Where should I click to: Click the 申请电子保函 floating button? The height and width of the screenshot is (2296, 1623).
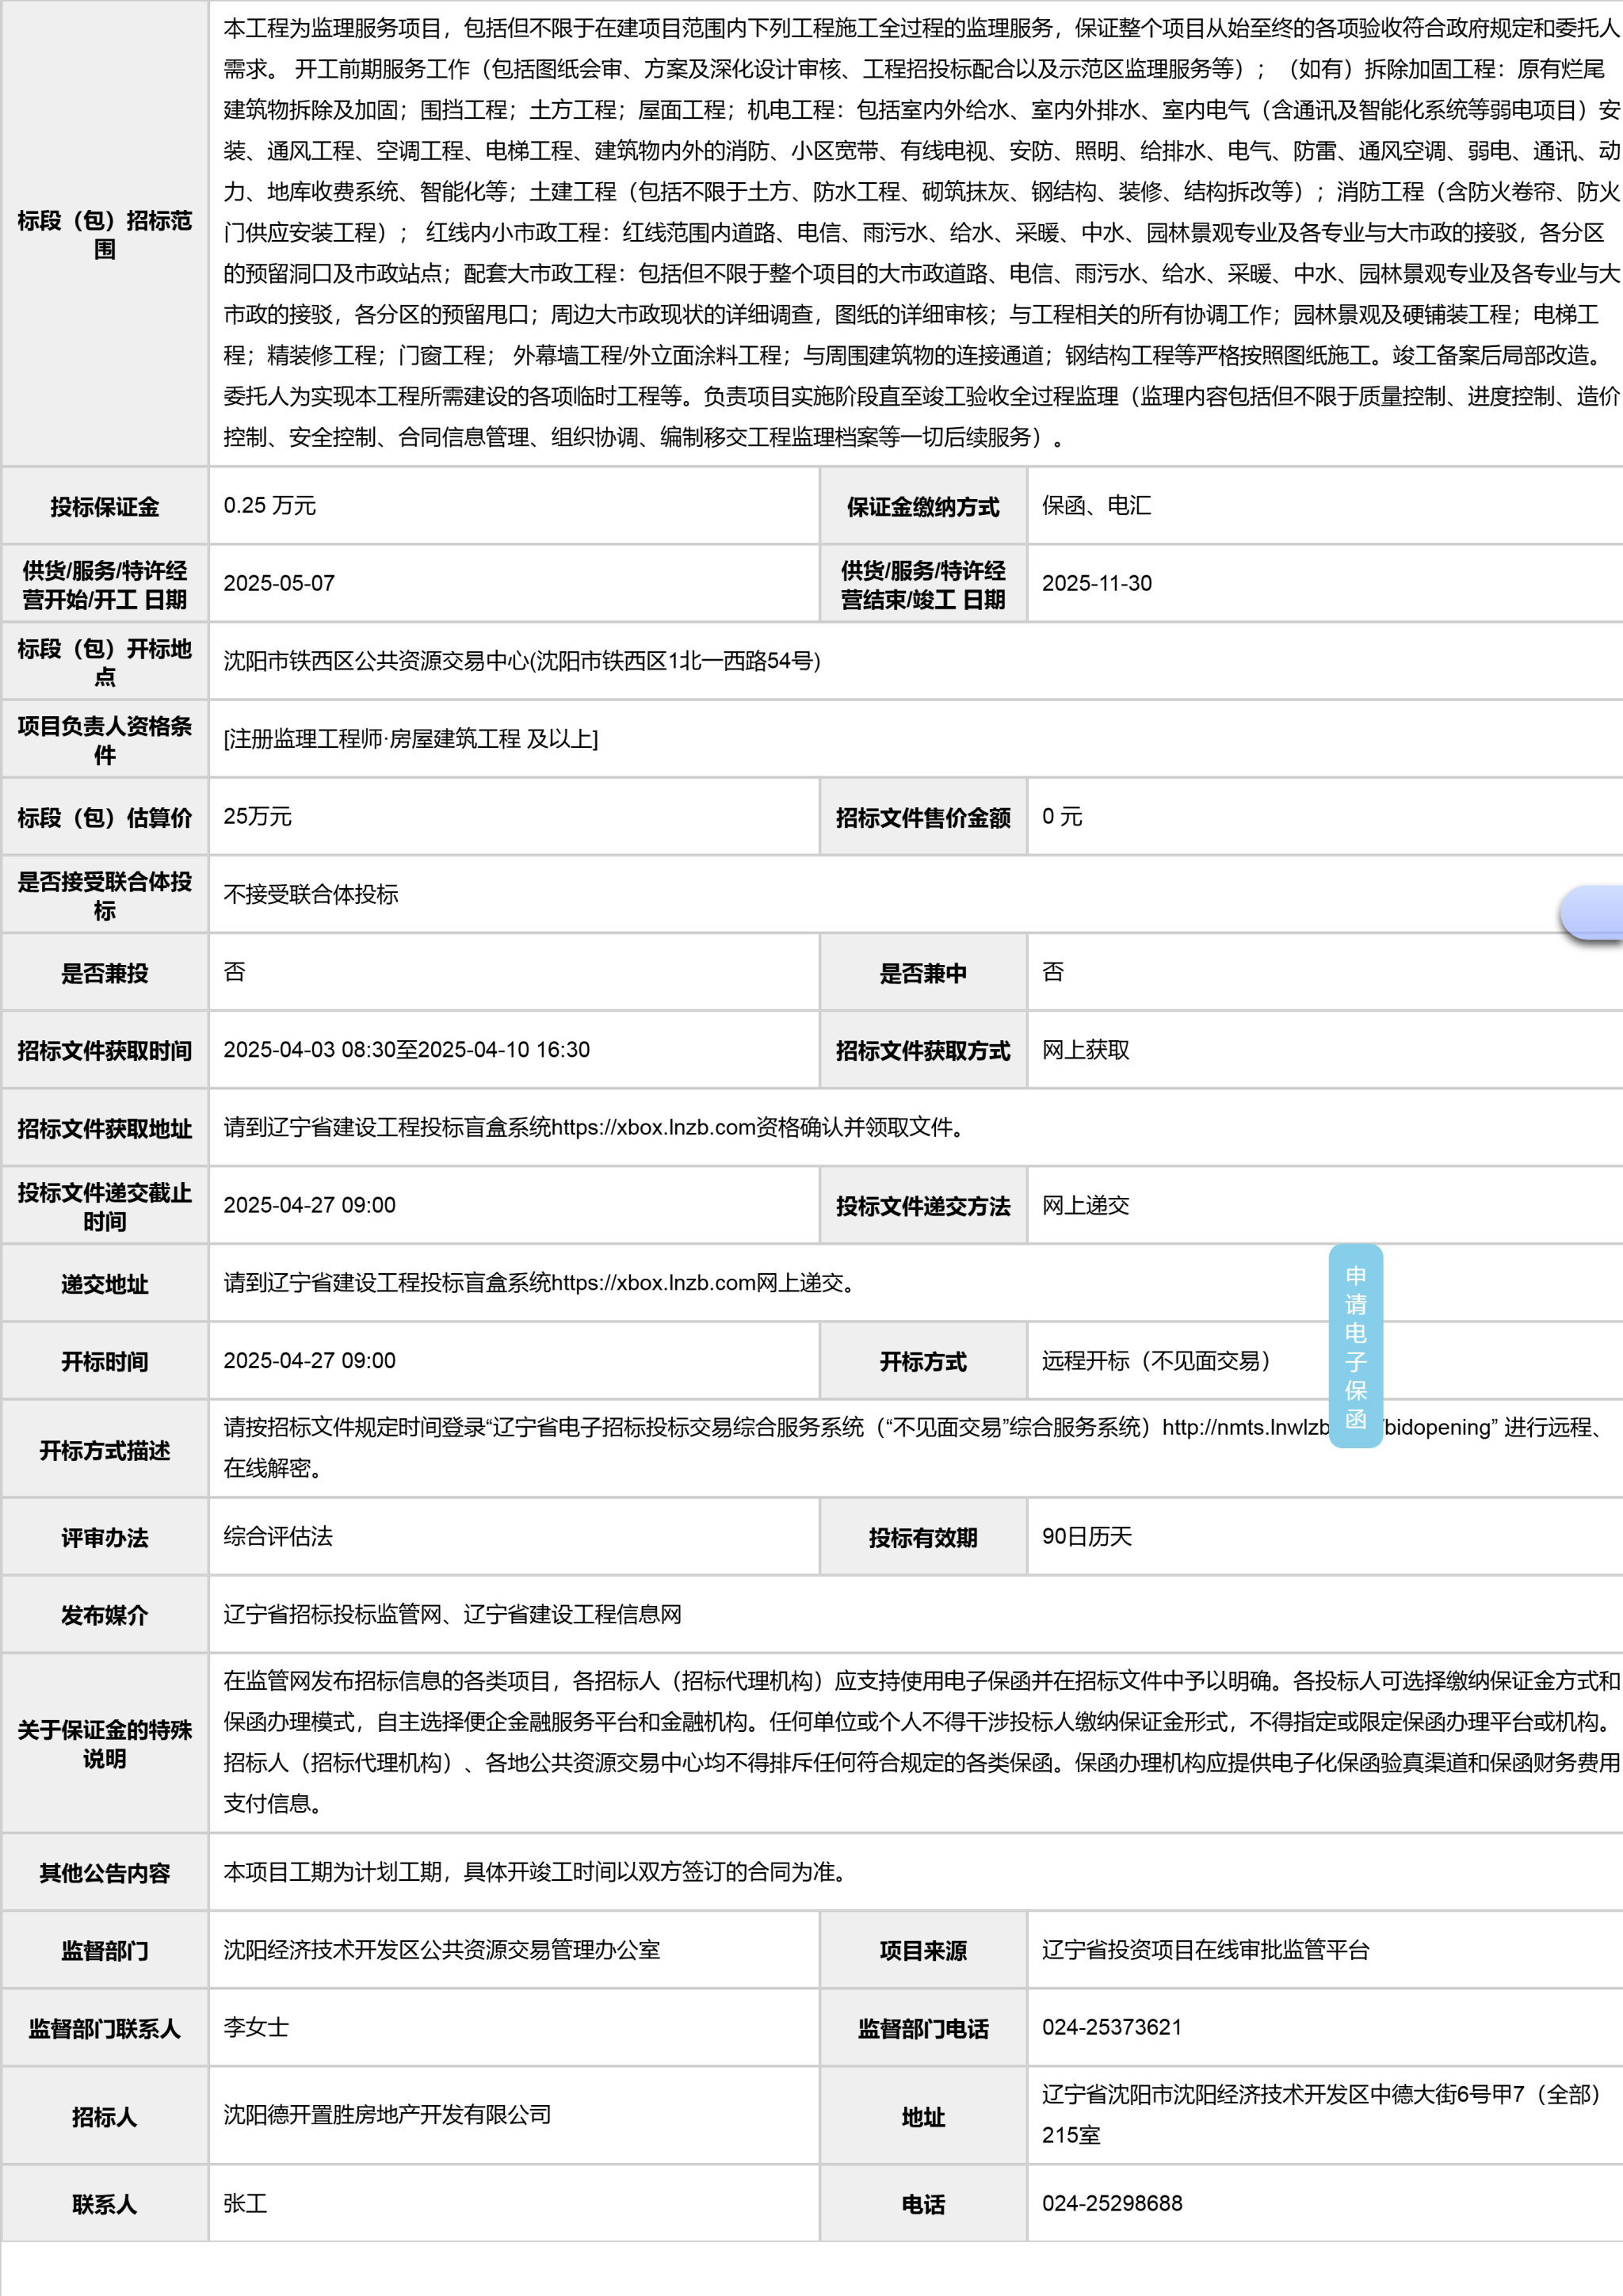coord(1355,1345)
